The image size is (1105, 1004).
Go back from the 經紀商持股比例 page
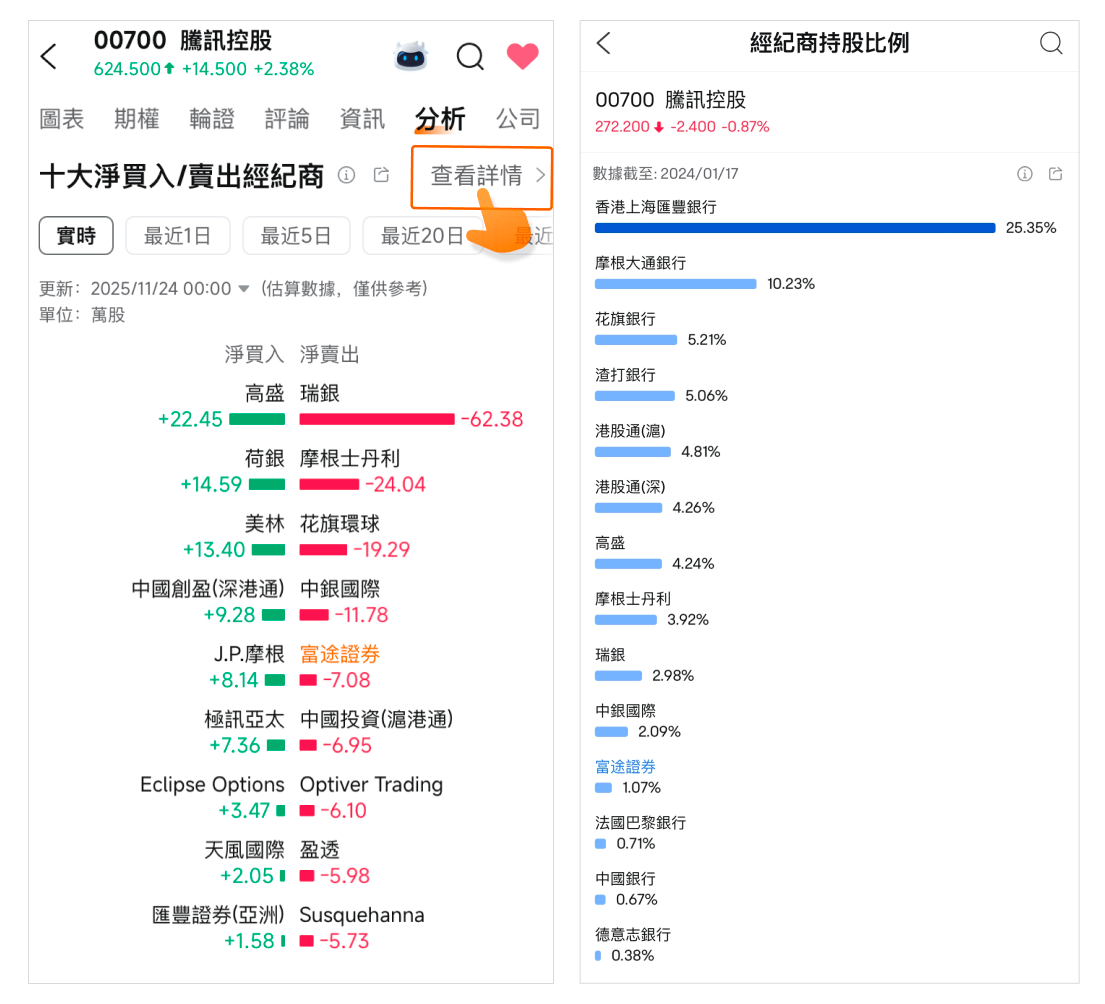coord(603,43)
